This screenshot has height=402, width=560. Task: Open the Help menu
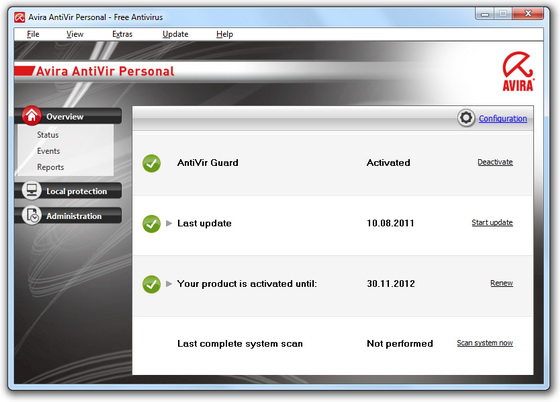pos(224,34)
